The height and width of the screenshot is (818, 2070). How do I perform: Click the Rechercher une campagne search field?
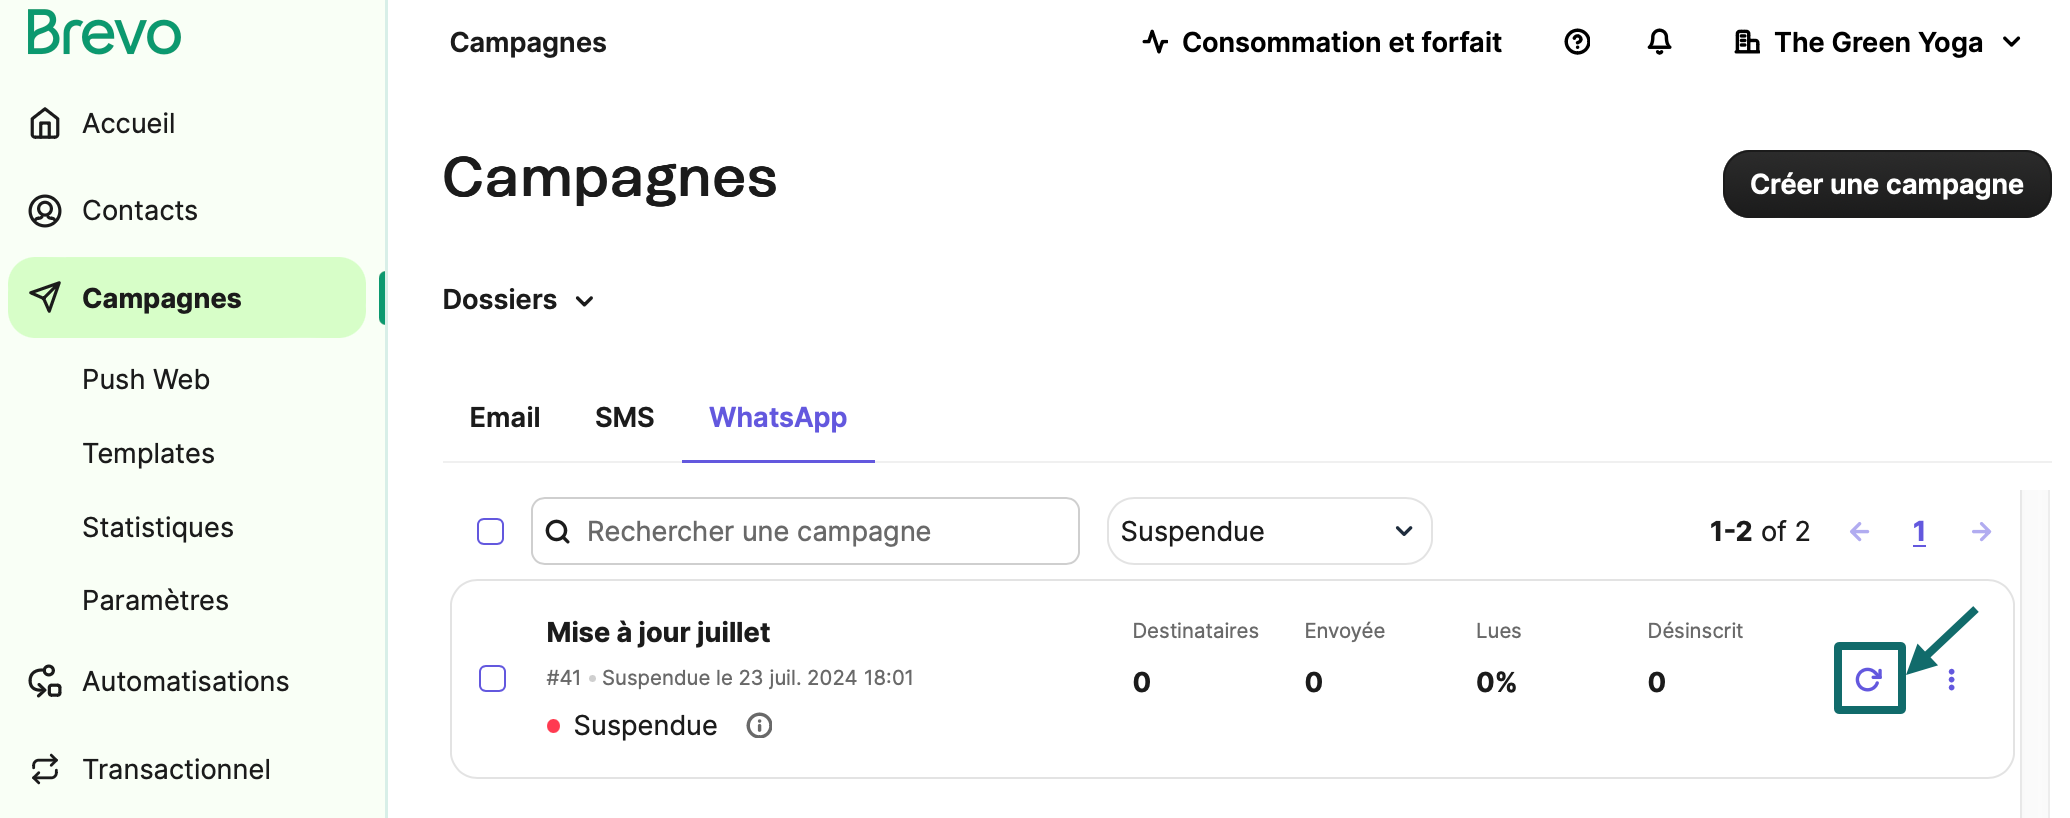pos(805,531)
